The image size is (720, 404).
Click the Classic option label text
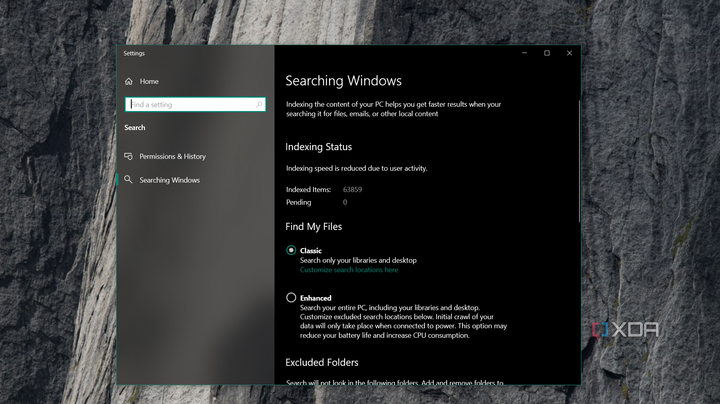pyautogui.click(x=311, y=251)
